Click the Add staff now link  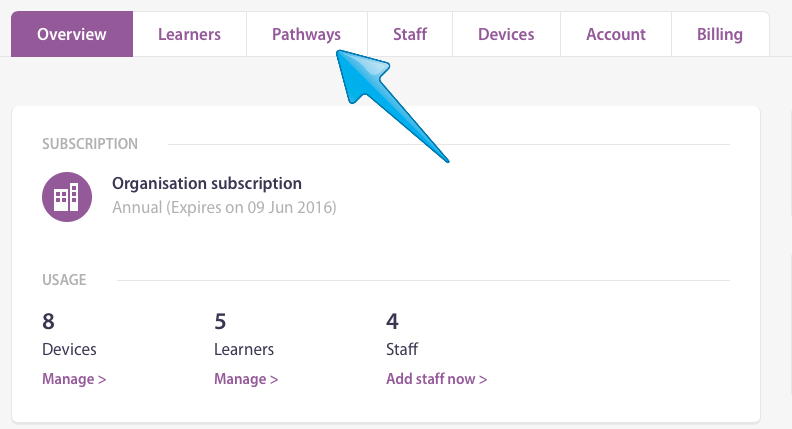(436, 379)
